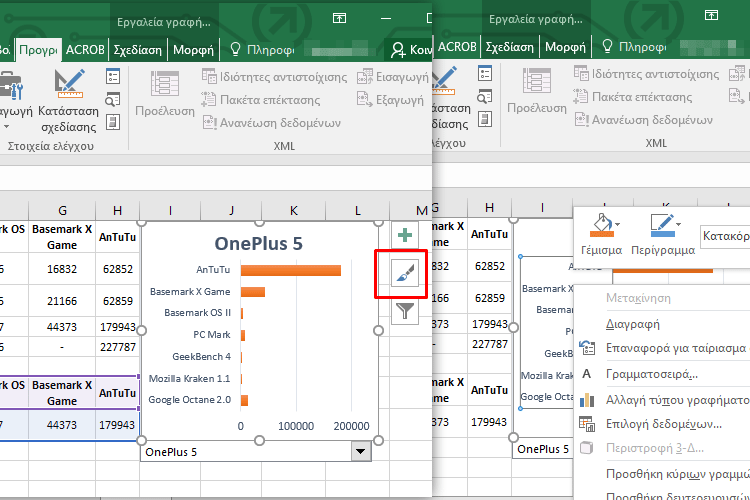The width and height of the screenshot is (750, 500).
Task: Click control properties icon in right window ribbon
Action: [485, 74]
